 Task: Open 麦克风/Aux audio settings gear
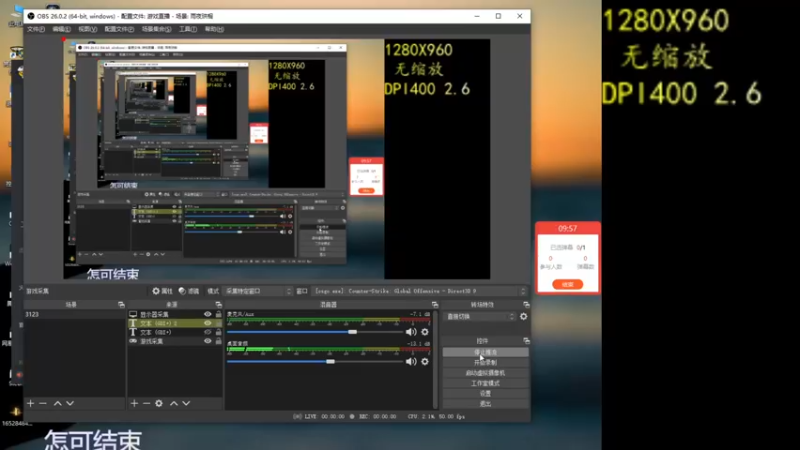point(425,332)
